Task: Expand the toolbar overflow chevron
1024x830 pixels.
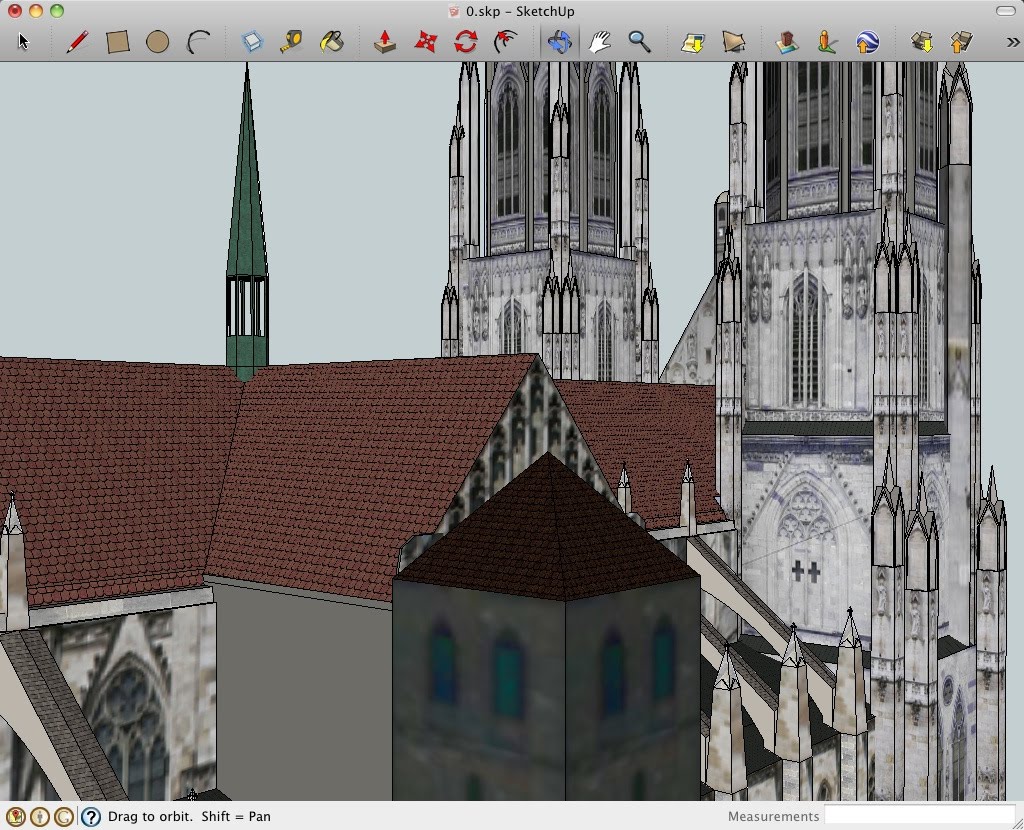Action: (x=1012, y=42)
